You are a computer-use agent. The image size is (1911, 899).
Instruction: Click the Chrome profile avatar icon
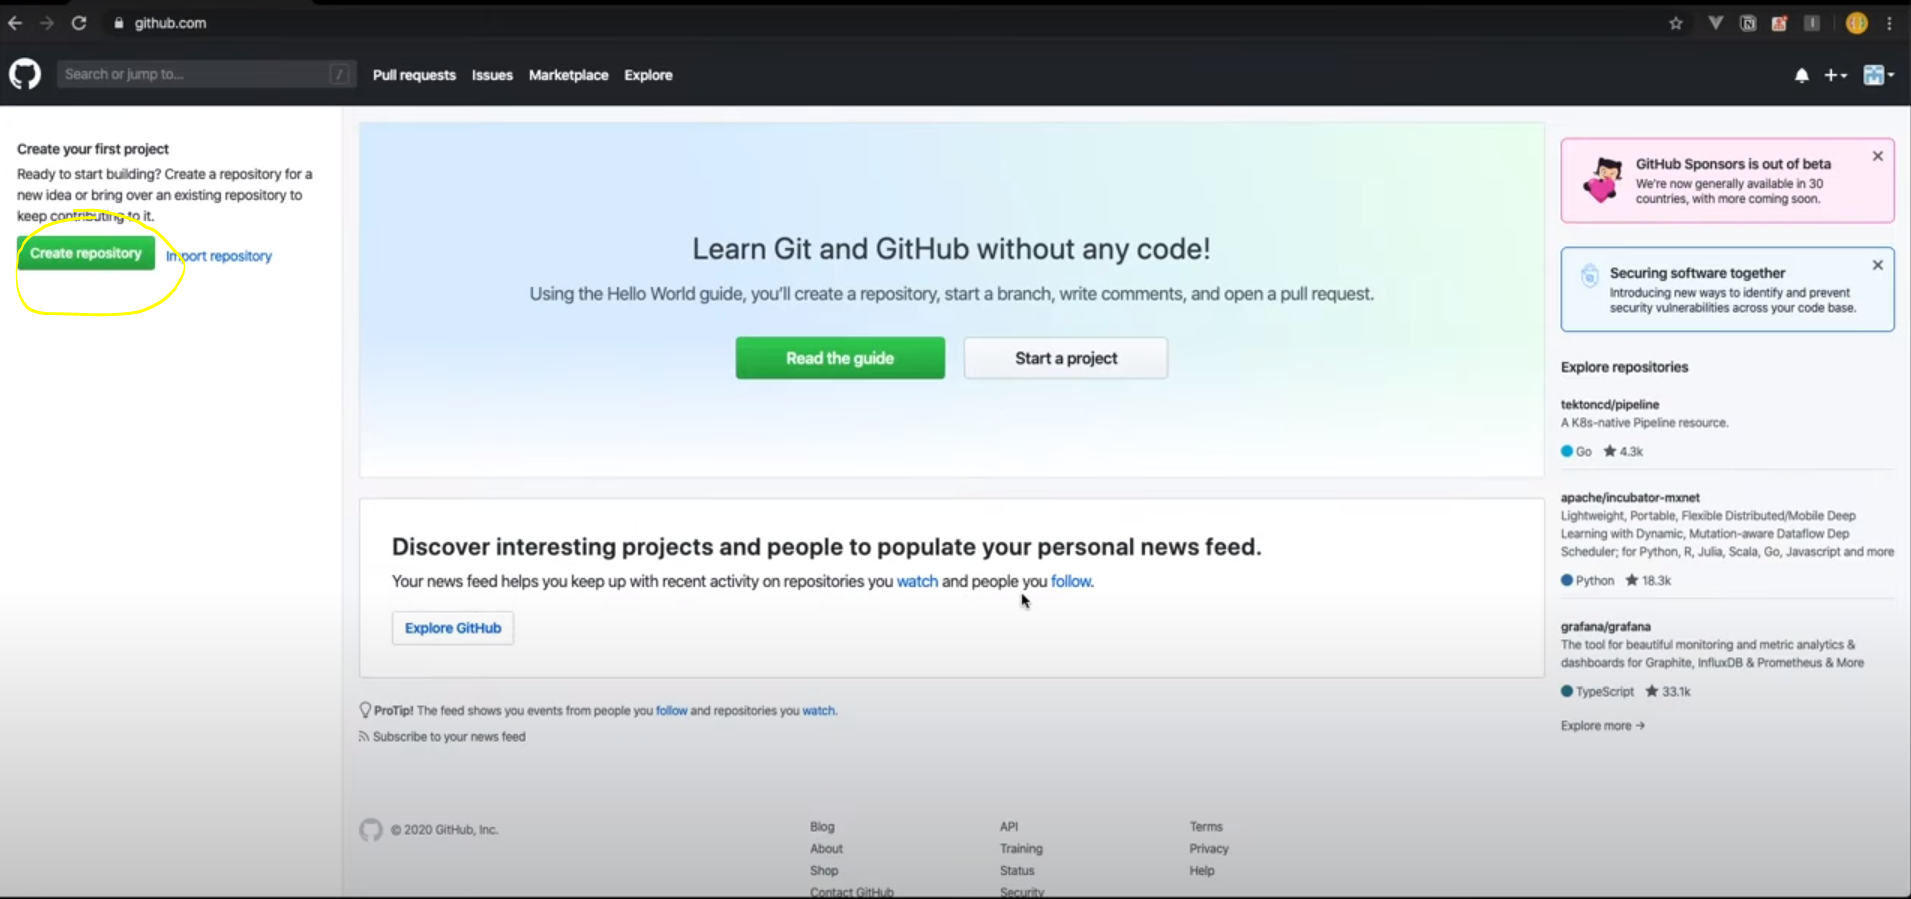1856,23
